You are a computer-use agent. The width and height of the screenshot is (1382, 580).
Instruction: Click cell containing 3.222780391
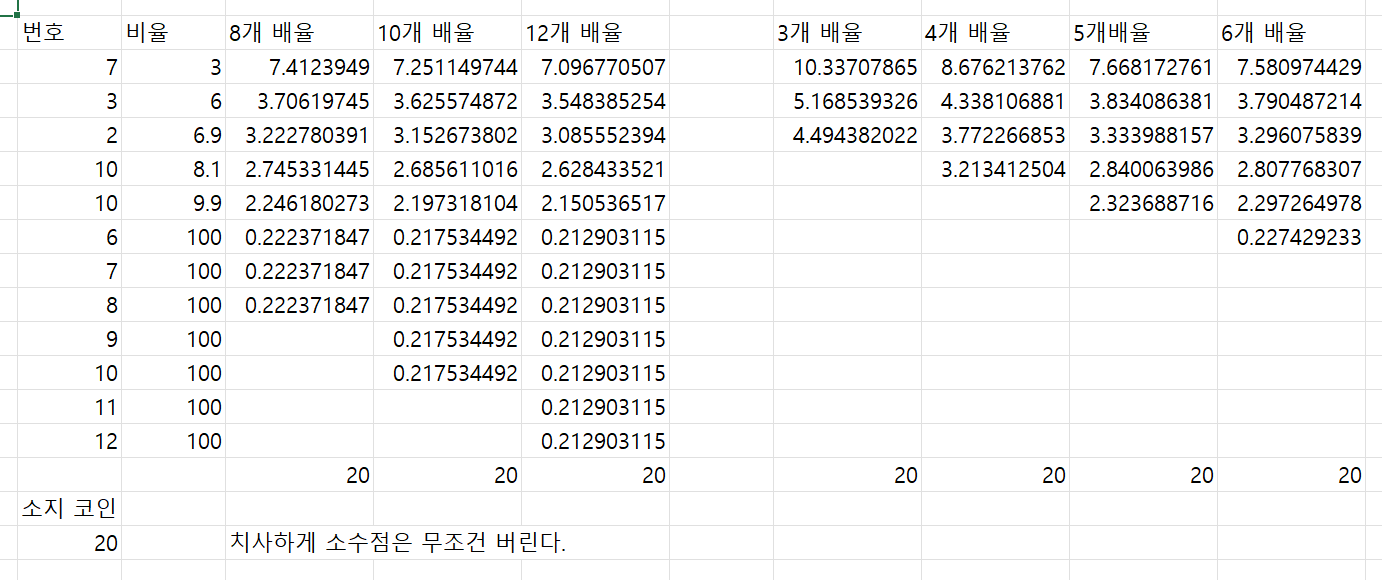[x=300, y=136]
